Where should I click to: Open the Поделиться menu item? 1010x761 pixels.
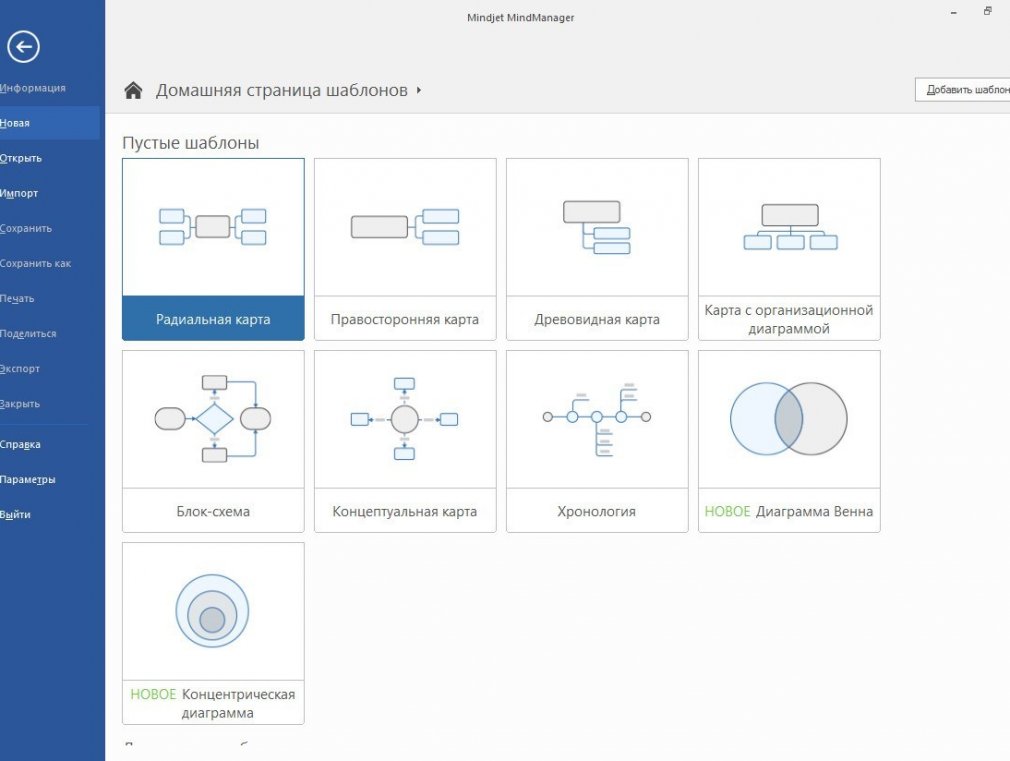tap(28, 333)
